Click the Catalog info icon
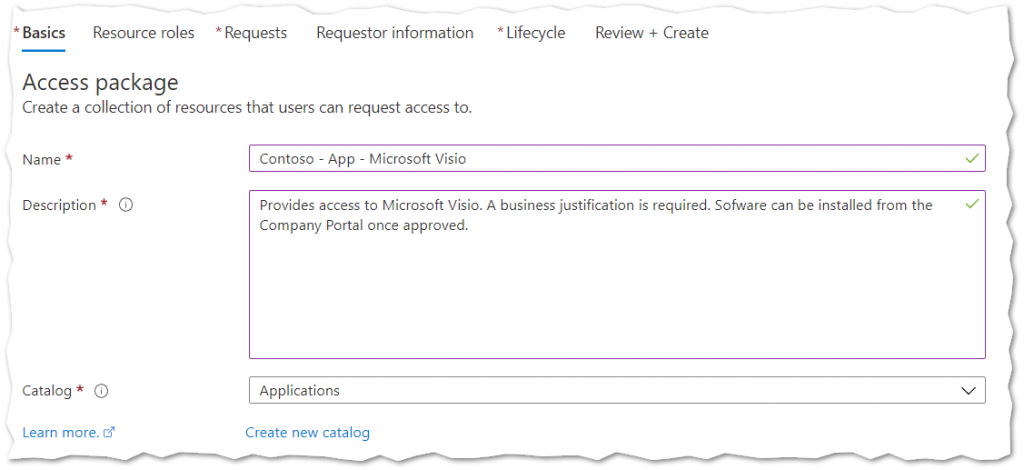Screen dimensions: 1024x470 click(101, 391)
